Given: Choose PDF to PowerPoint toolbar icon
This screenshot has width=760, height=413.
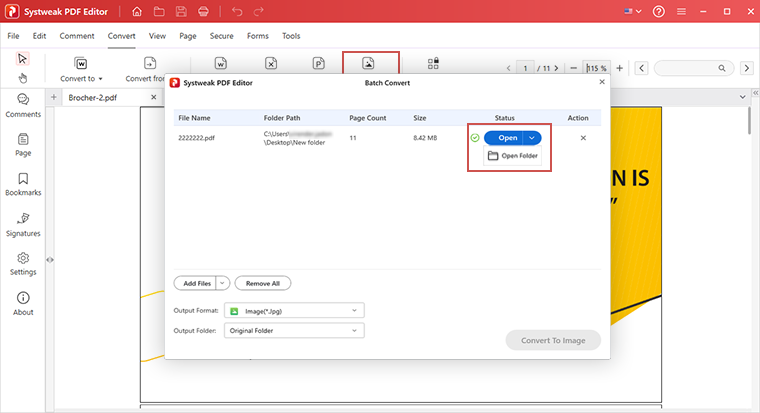Looking at the screenshot, I should [x=318, y=64].
